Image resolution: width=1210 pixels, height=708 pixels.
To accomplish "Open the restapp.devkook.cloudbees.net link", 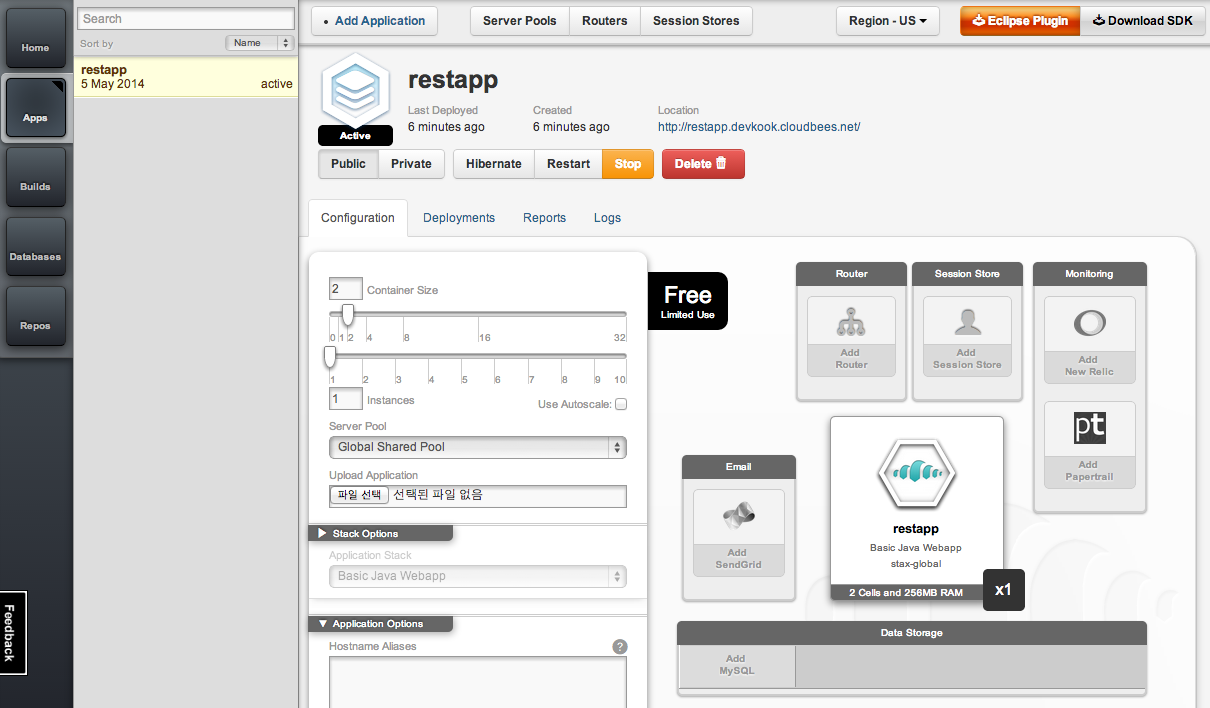I will point(759,127).
